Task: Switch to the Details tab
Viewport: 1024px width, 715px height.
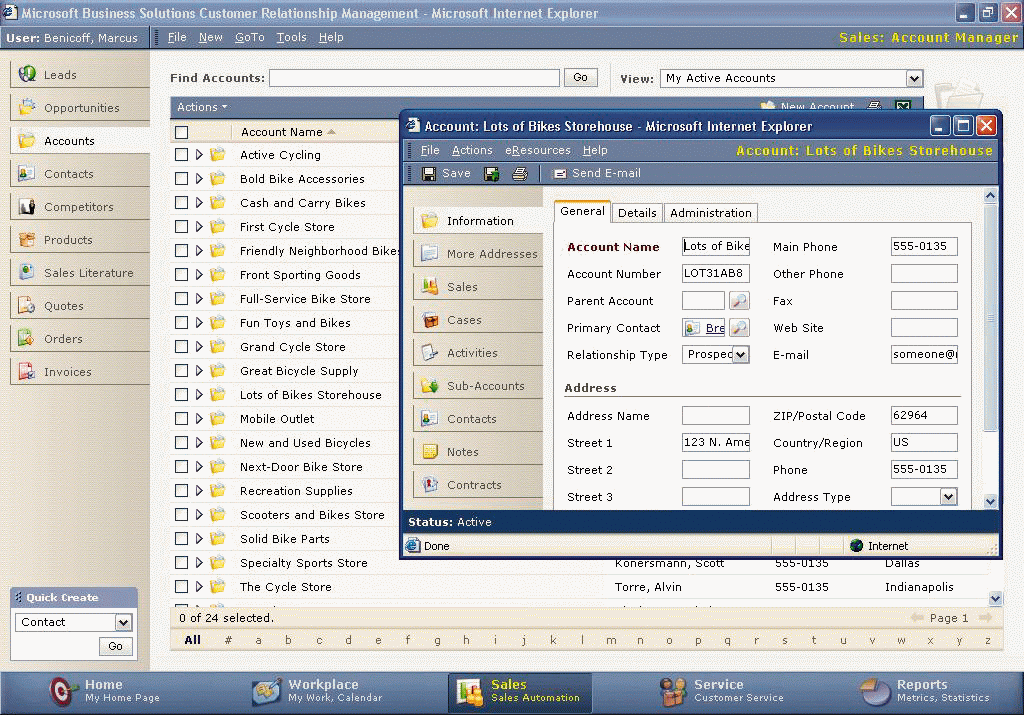Action: point(637,213)
